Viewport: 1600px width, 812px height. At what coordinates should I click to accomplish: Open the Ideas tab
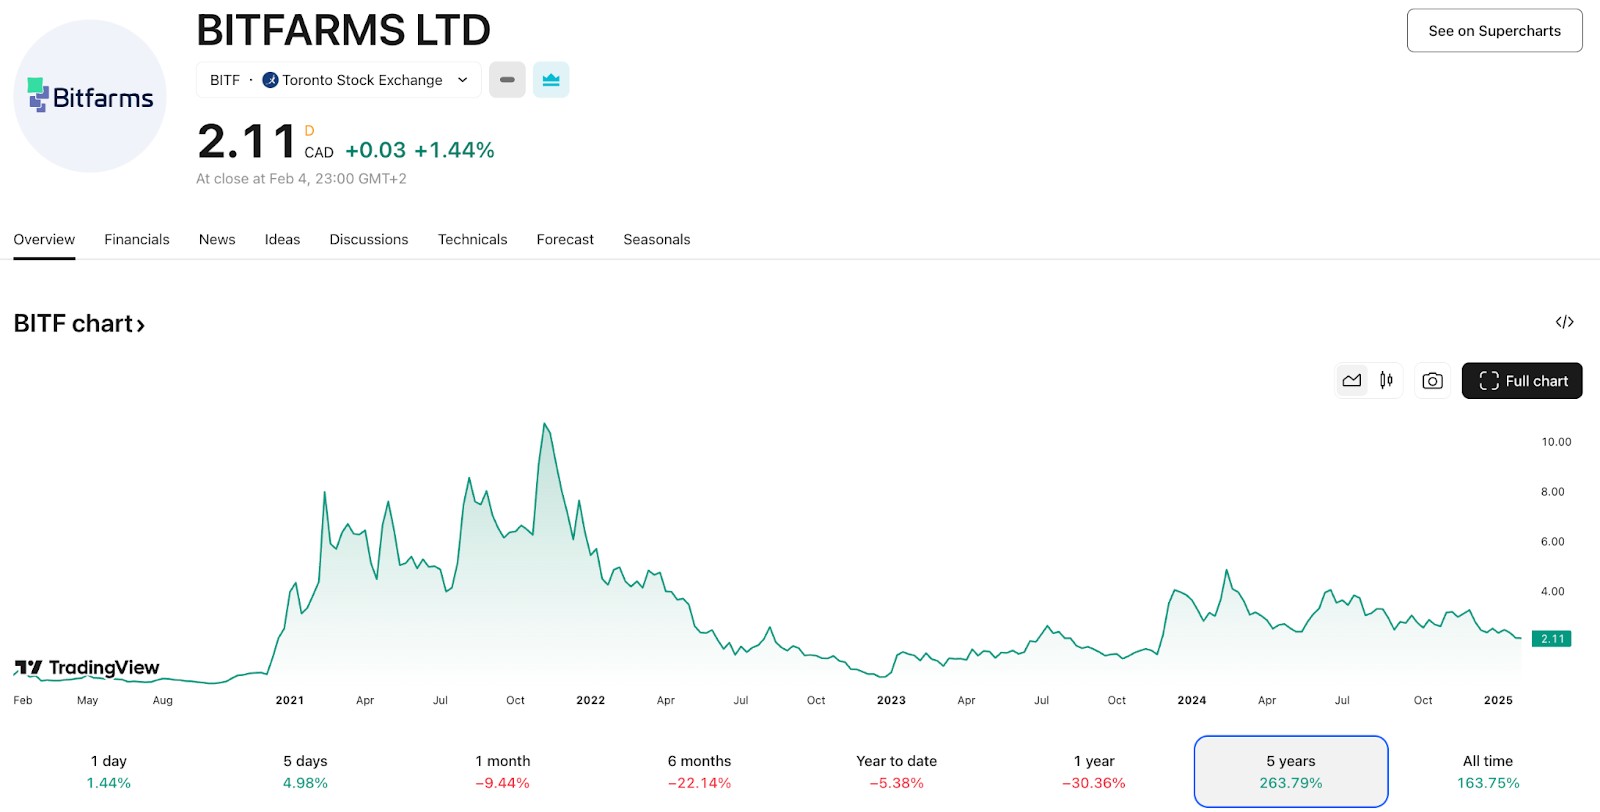click(x=282, y=239)
